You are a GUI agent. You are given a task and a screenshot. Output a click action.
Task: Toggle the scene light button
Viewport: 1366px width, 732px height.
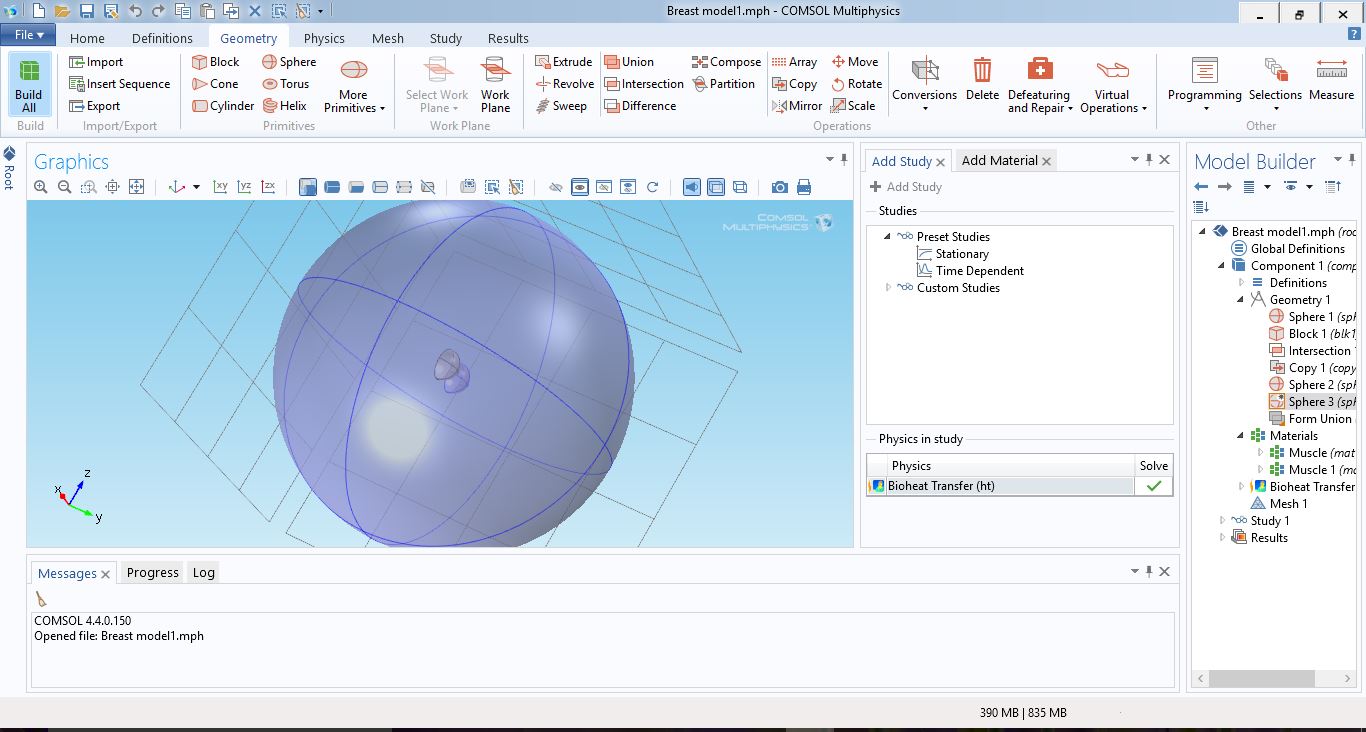pos(692,187)
